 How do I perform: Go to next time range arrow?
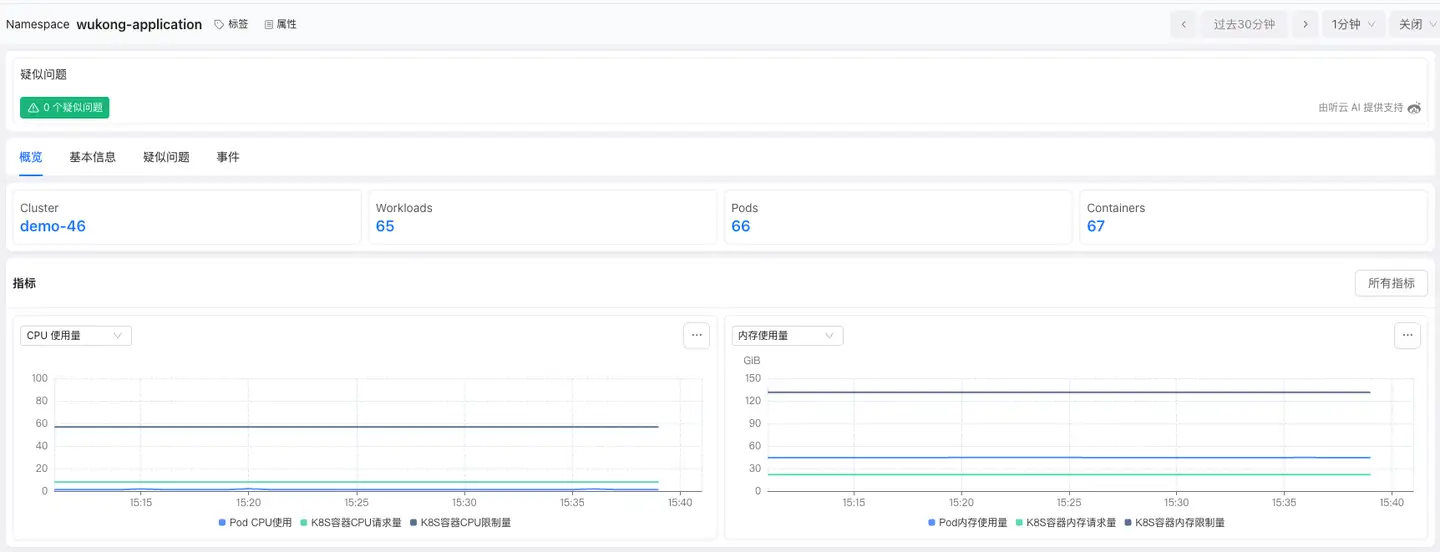point(1304,24)
